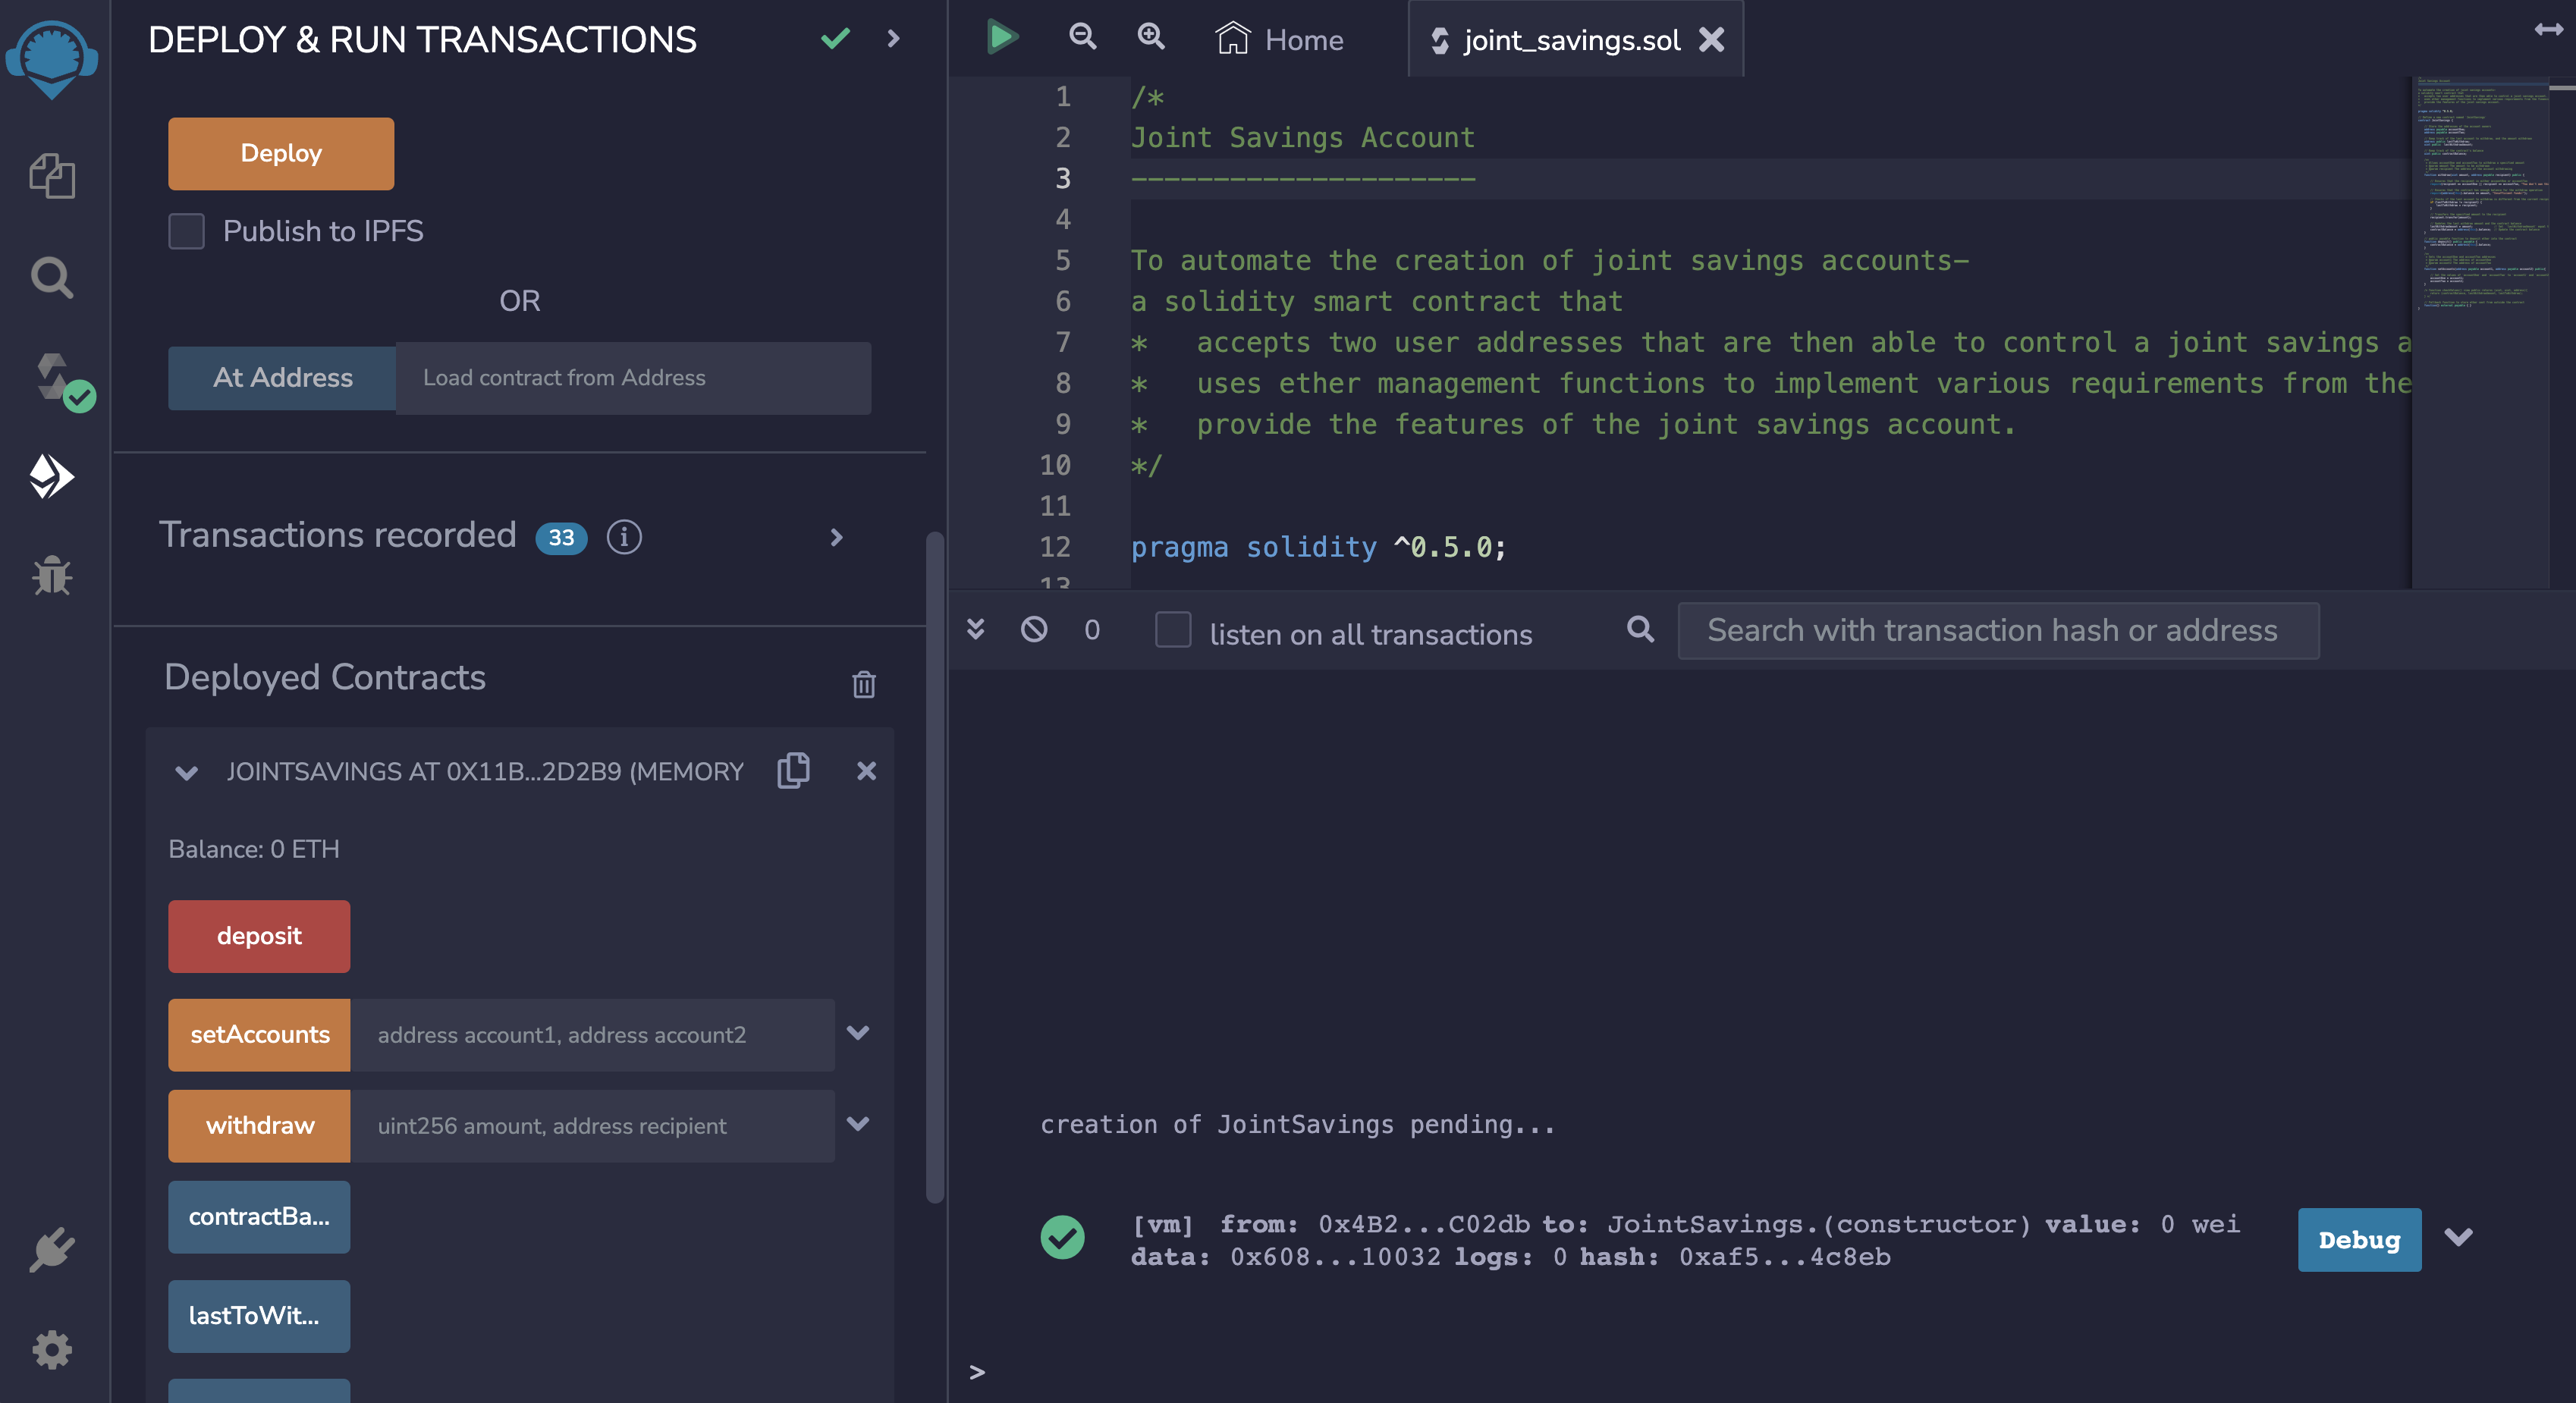Expand setAccounts function parameters

[857, 1033]
